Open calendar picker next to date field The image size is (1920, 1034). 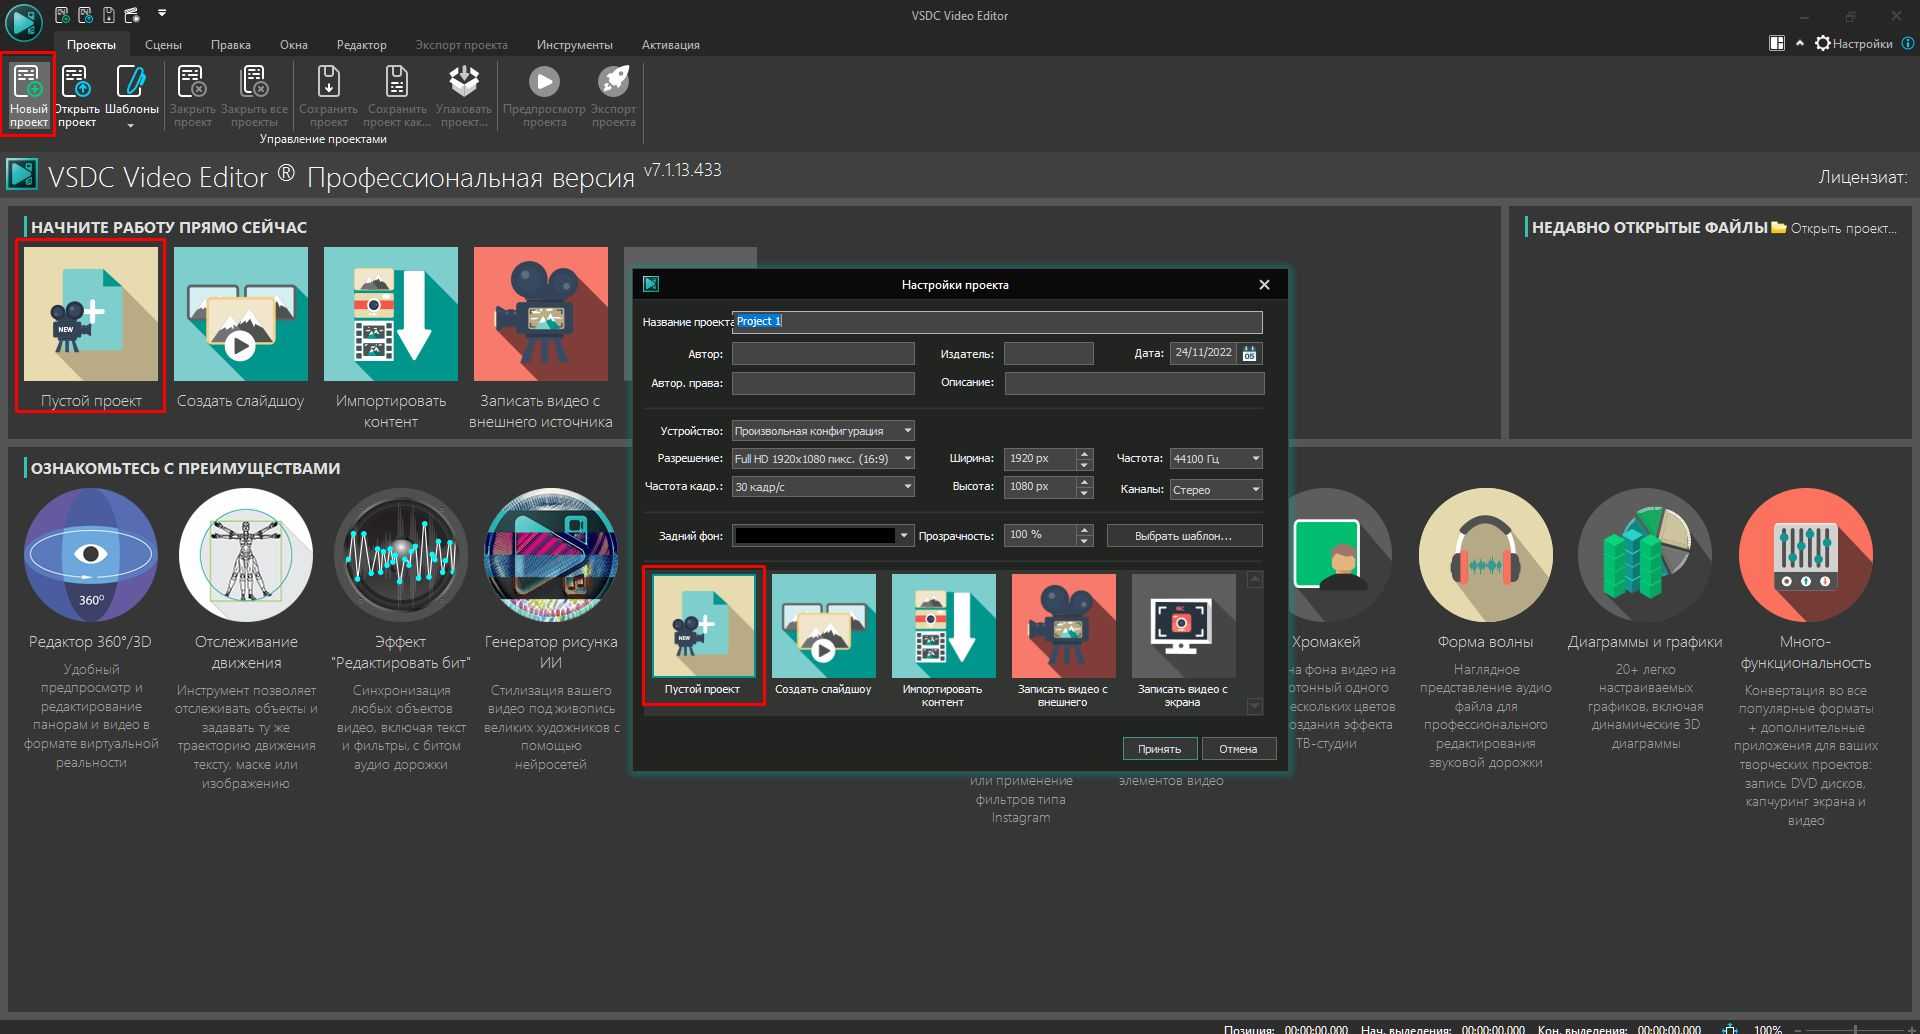[x=1249, y=353]
